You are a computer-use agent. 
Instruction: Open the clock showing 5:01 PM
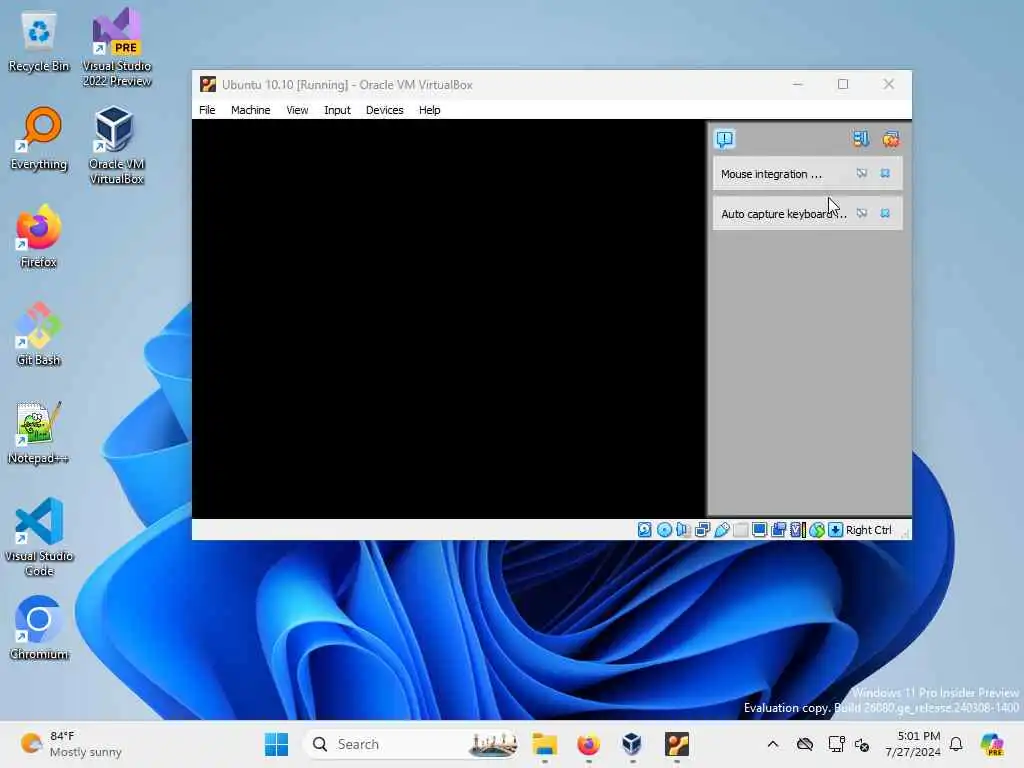913,744
